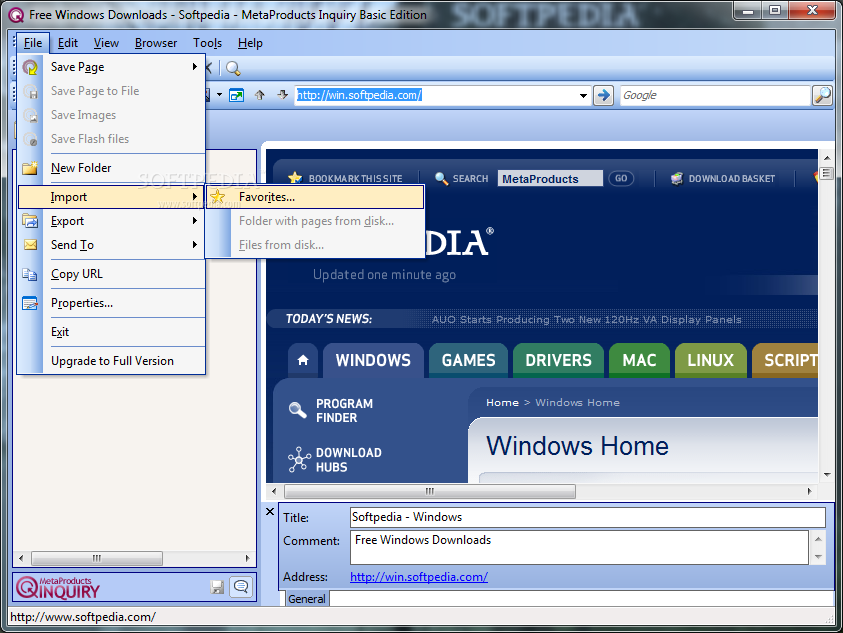Click the Export folder icon
The height and width of the screenshot is (633, 843).
[30, 221]
